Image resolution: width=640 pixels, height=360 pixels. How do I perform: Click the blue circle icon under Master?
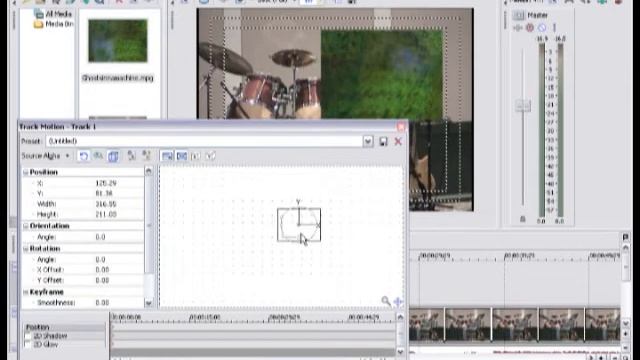542,28
